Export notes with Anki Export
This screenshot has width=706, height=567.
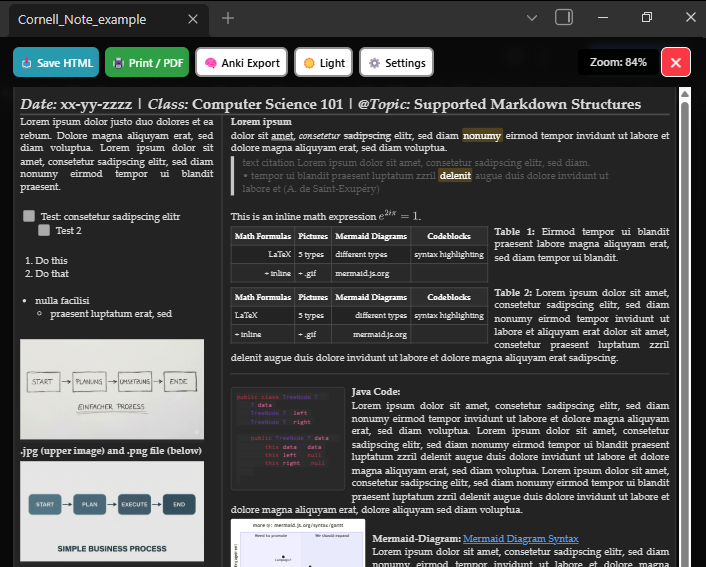click(x=242, y=63)
